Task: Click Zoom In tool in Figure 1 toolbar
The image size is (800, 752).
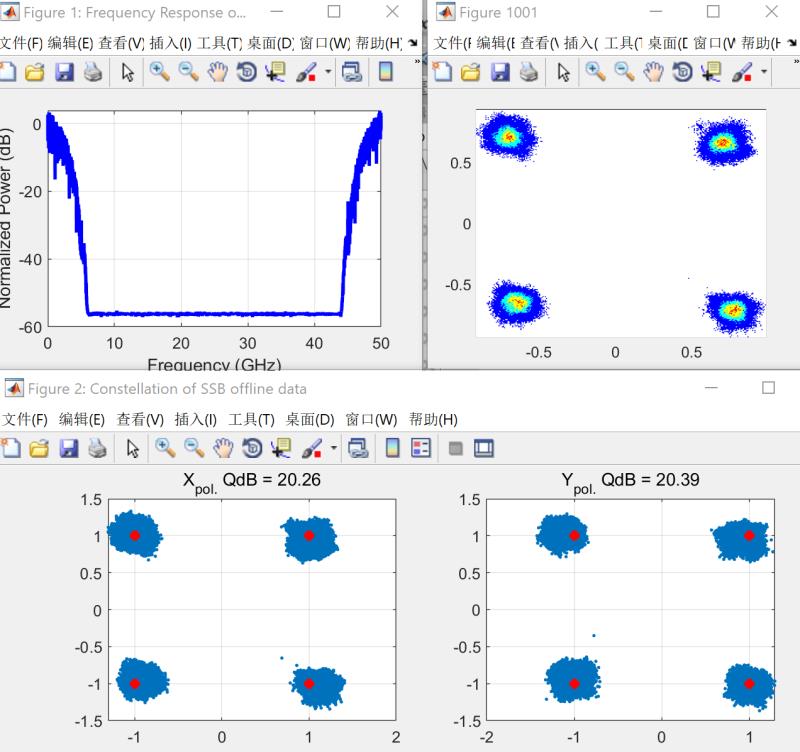Action: point(159,72)
